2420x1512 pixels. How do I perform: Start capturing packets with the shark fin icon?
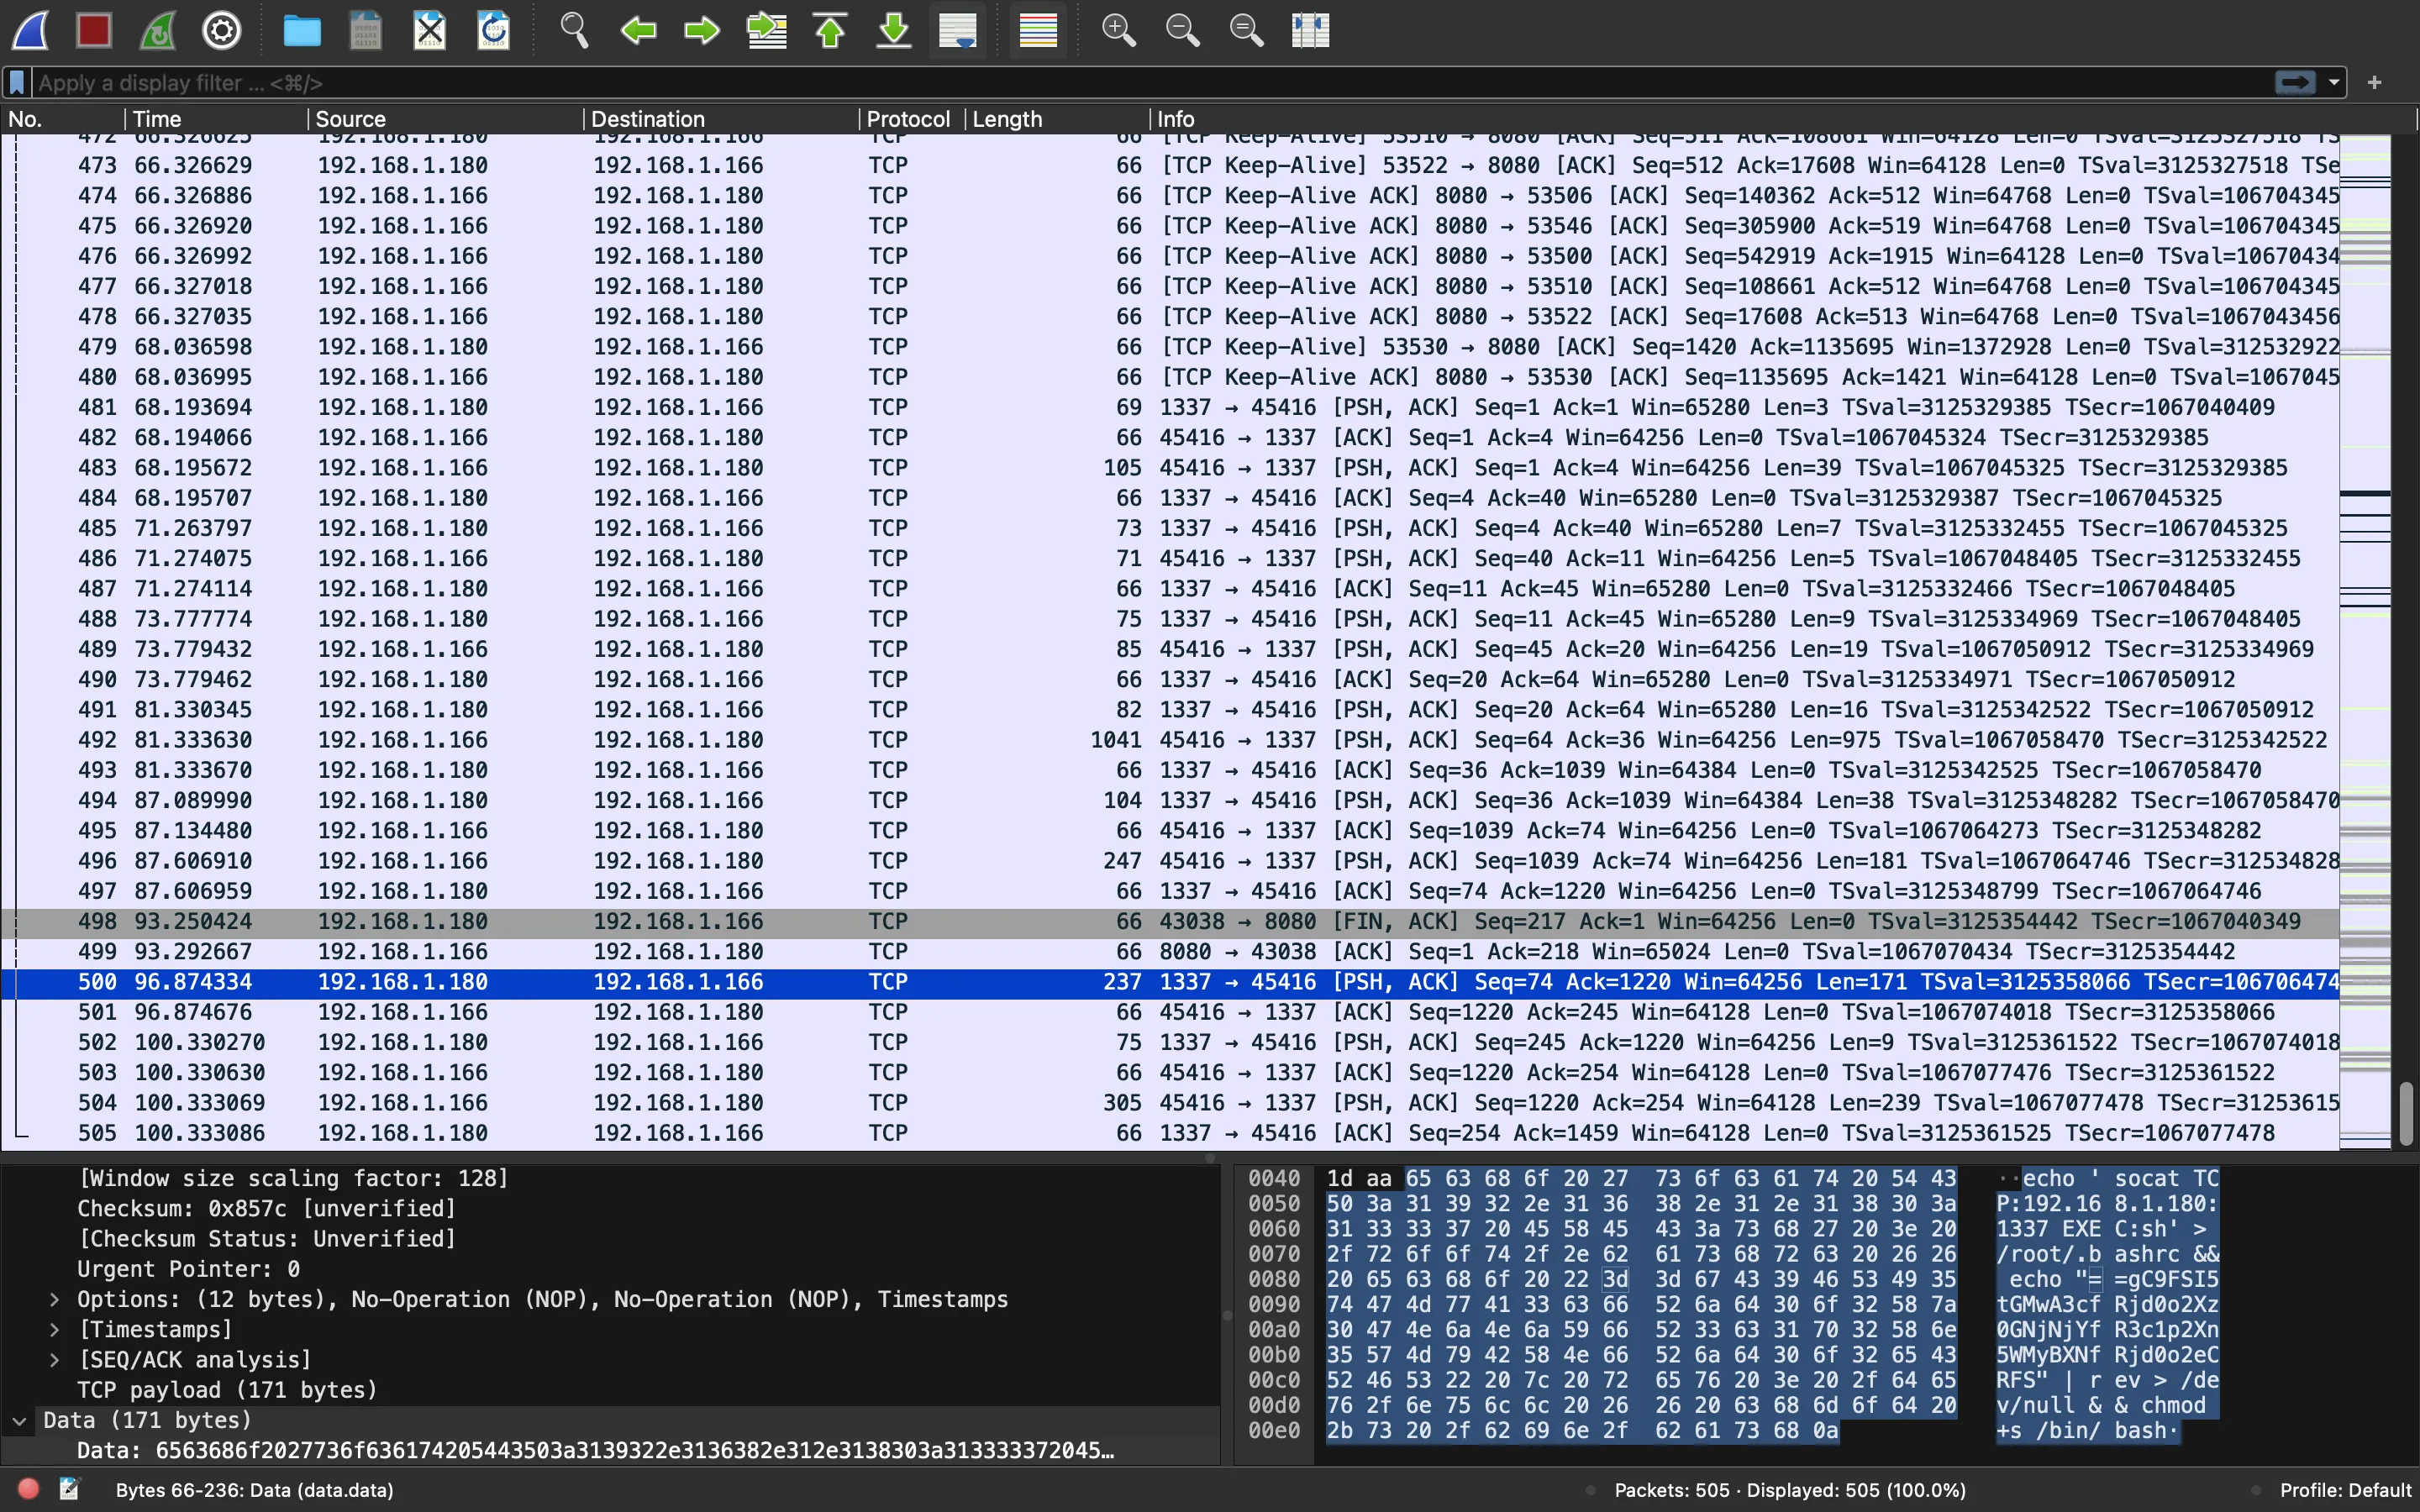tap(30, 30)
